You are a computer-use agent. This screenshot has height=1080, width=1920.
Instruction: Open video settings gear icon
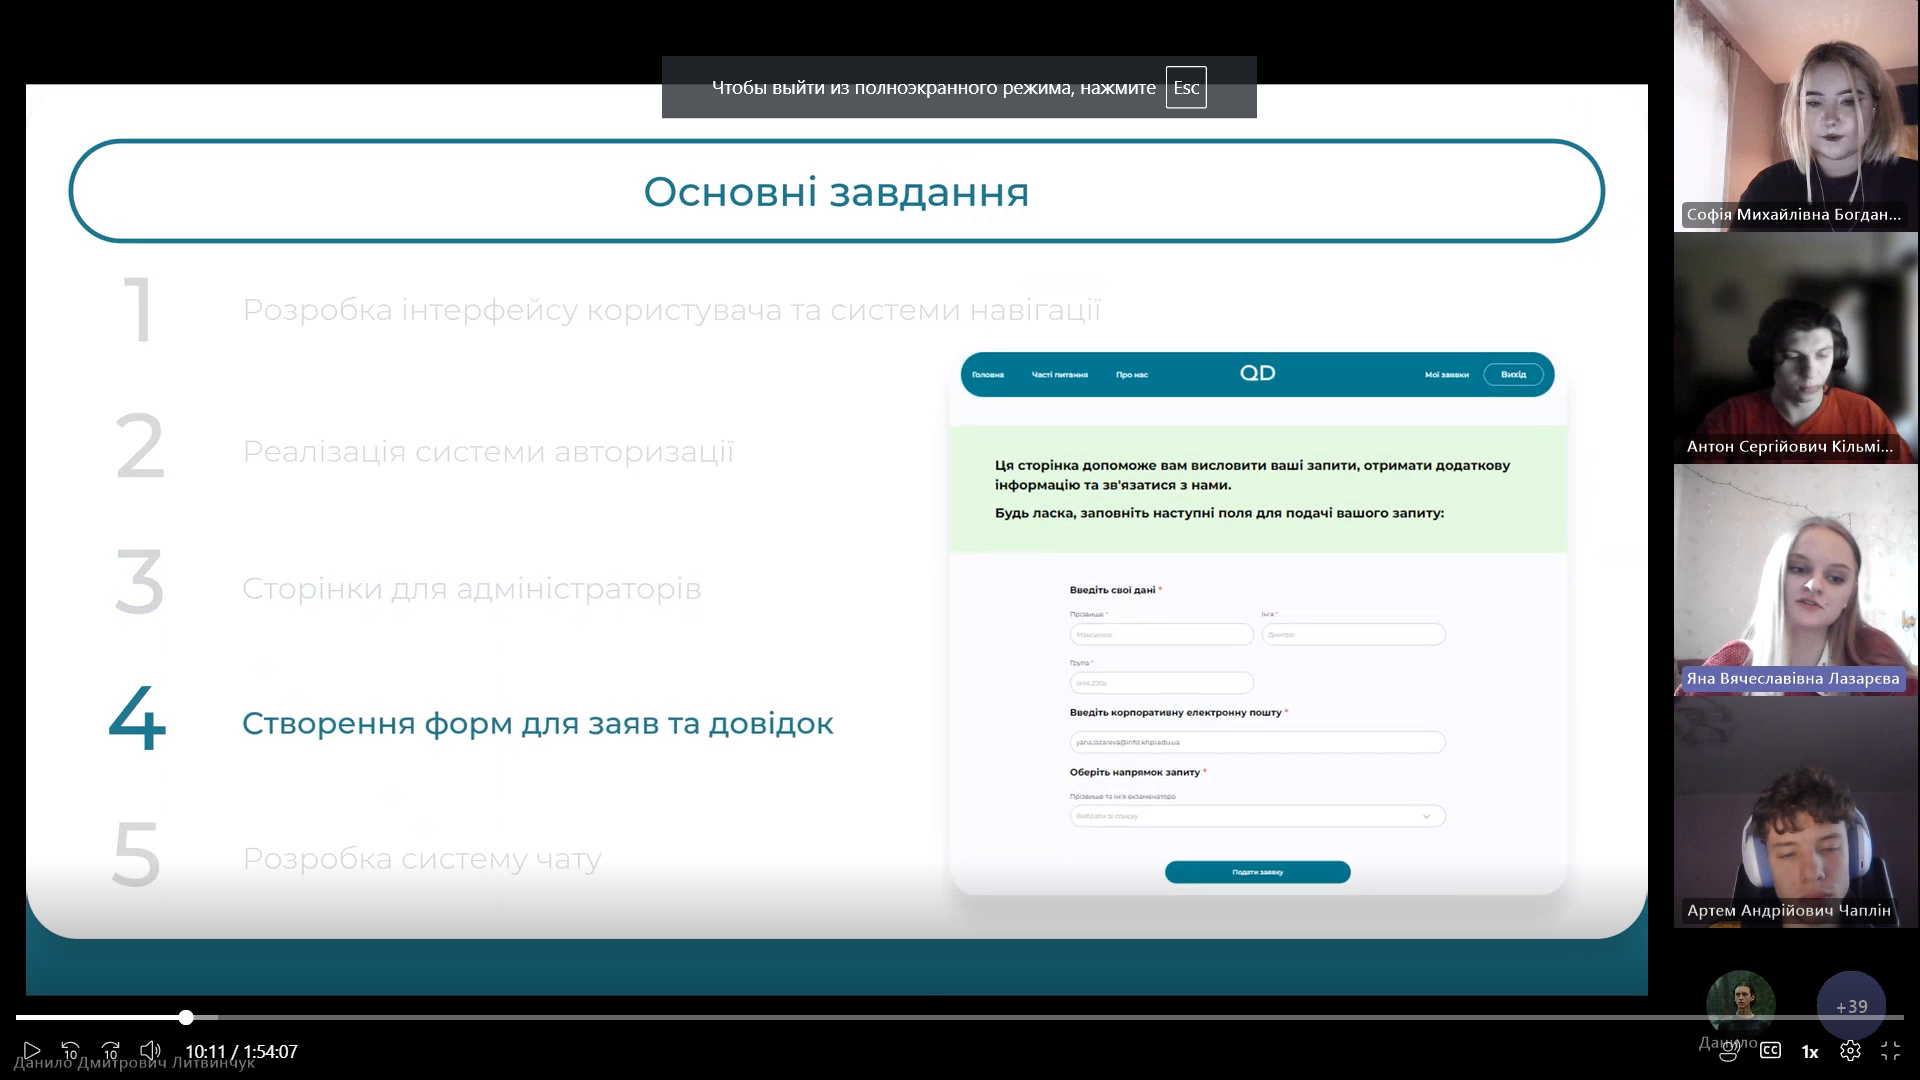(1850, 1051)
